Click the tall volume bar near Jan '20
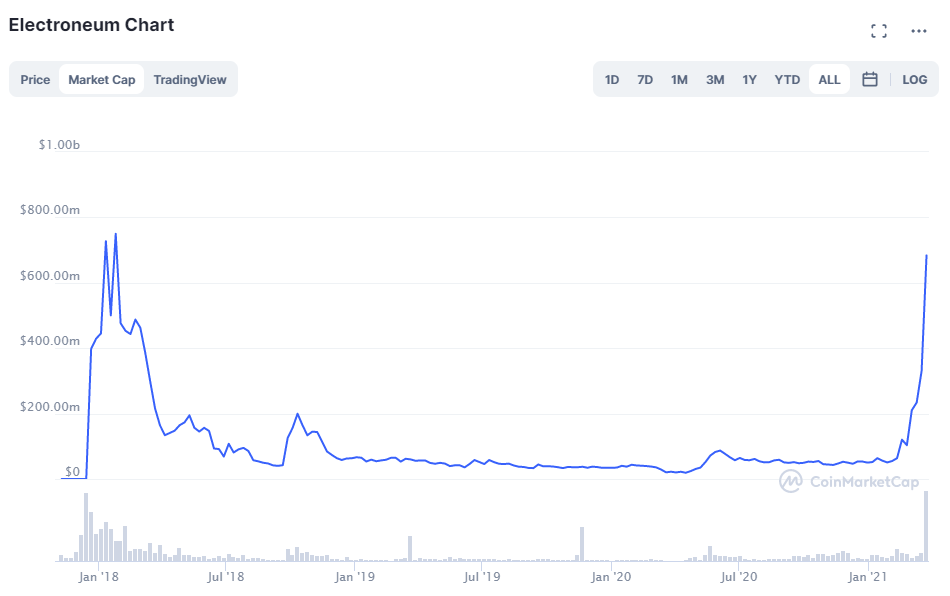The image size is (950, 596). [582, 544]
